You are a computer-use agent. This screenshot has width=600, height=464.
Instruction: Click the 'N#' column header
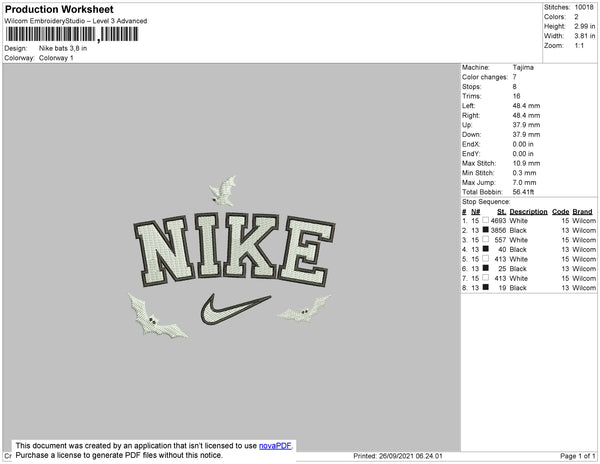point(475,212)
